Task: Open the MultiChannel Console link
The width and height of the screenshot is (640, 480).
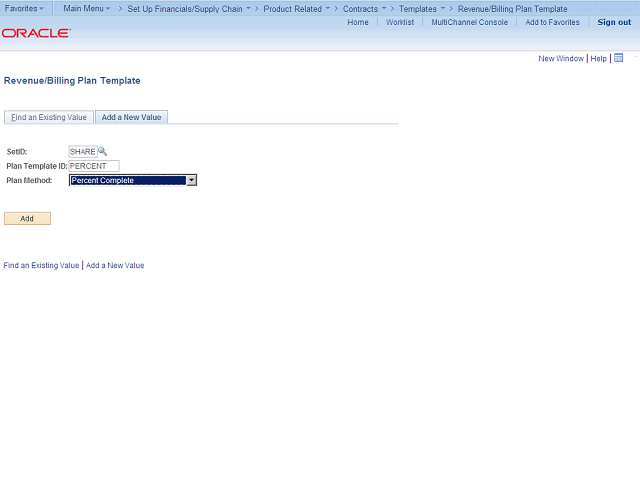Action: click(x=469, y=22)
